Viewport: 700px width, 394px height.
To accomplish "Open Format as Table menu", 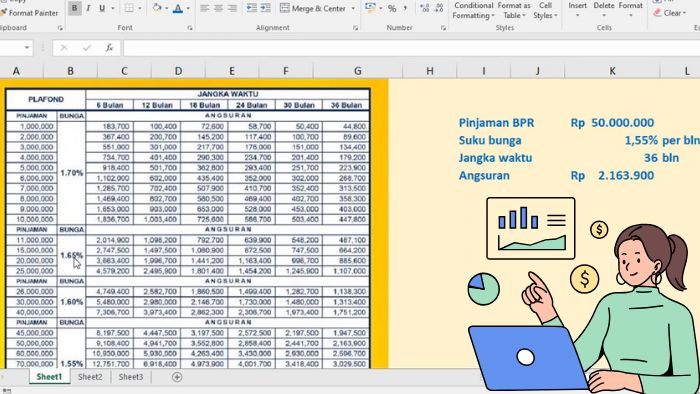I will pyautogui.click(x=514, y=10).
